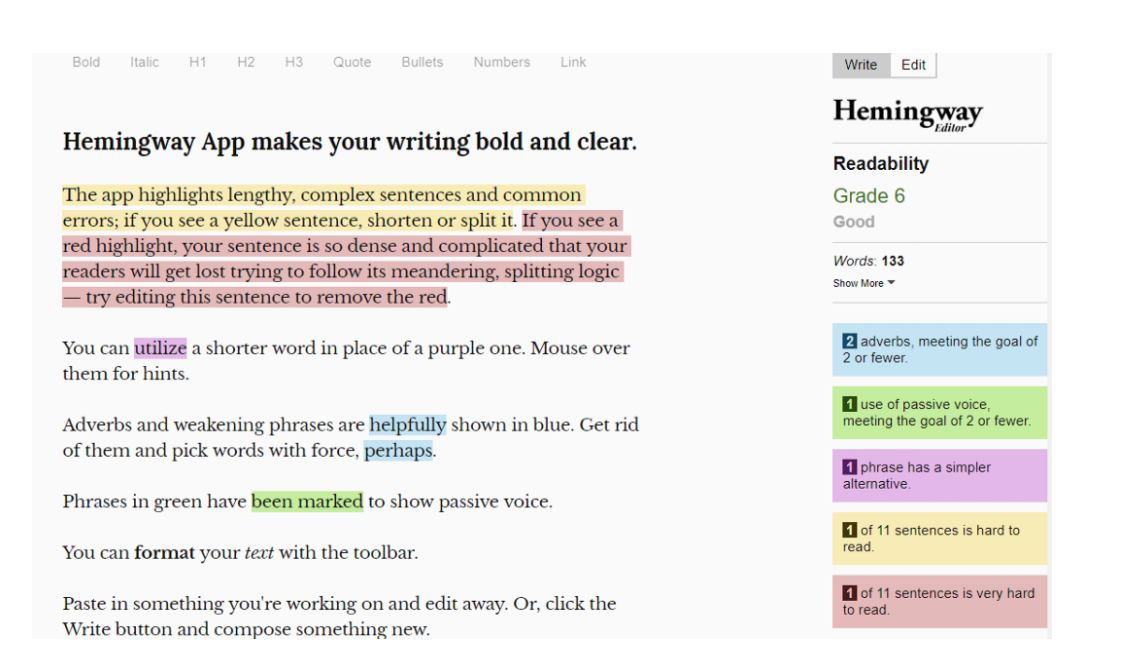Apply H3 heading style
Screen dimensions: 1130x671
[x=293, y=62]
